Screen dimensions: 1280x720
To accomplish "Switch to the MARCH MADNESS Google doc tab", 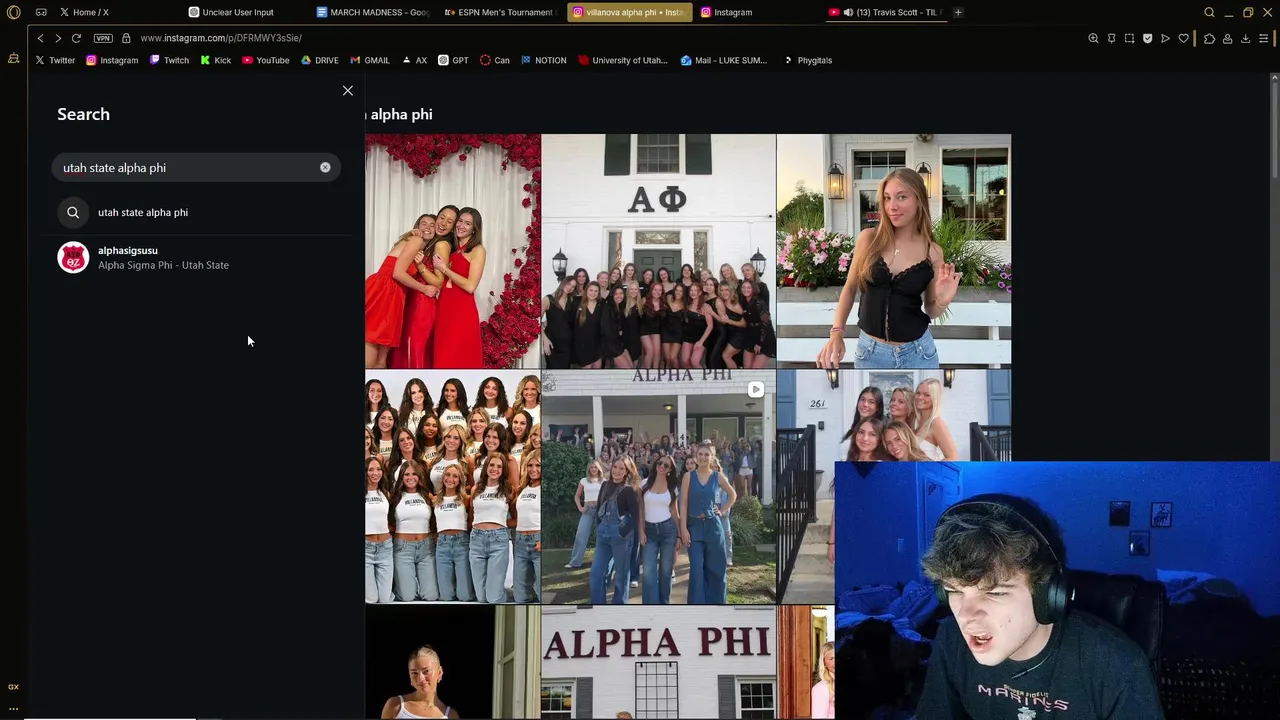I will click(x=373, y=12).
